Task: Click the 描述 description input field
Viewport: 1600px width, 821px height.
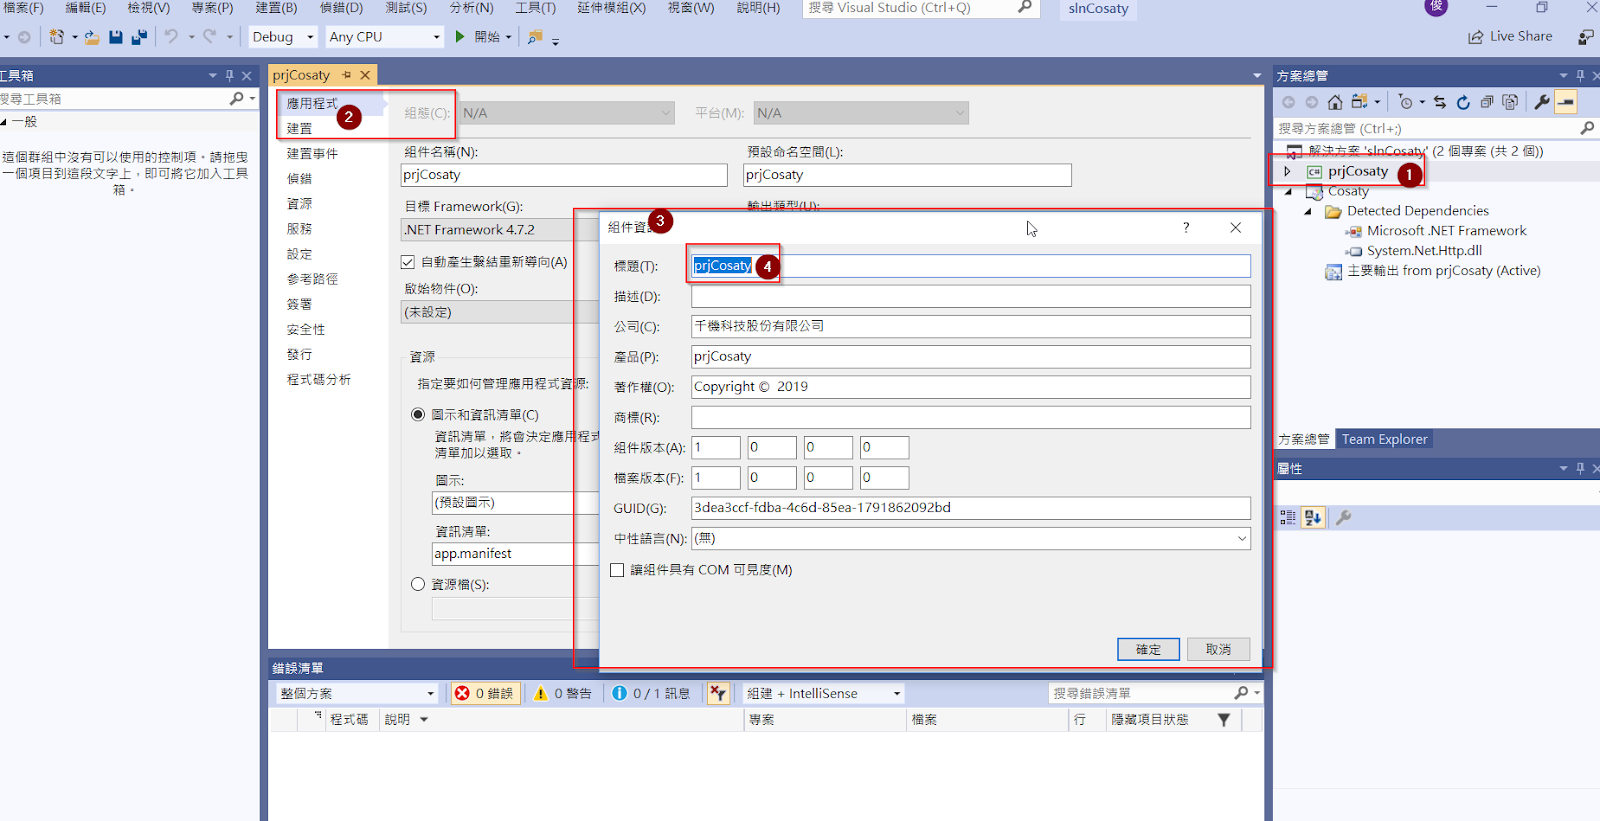Action: tap(970, 297)
